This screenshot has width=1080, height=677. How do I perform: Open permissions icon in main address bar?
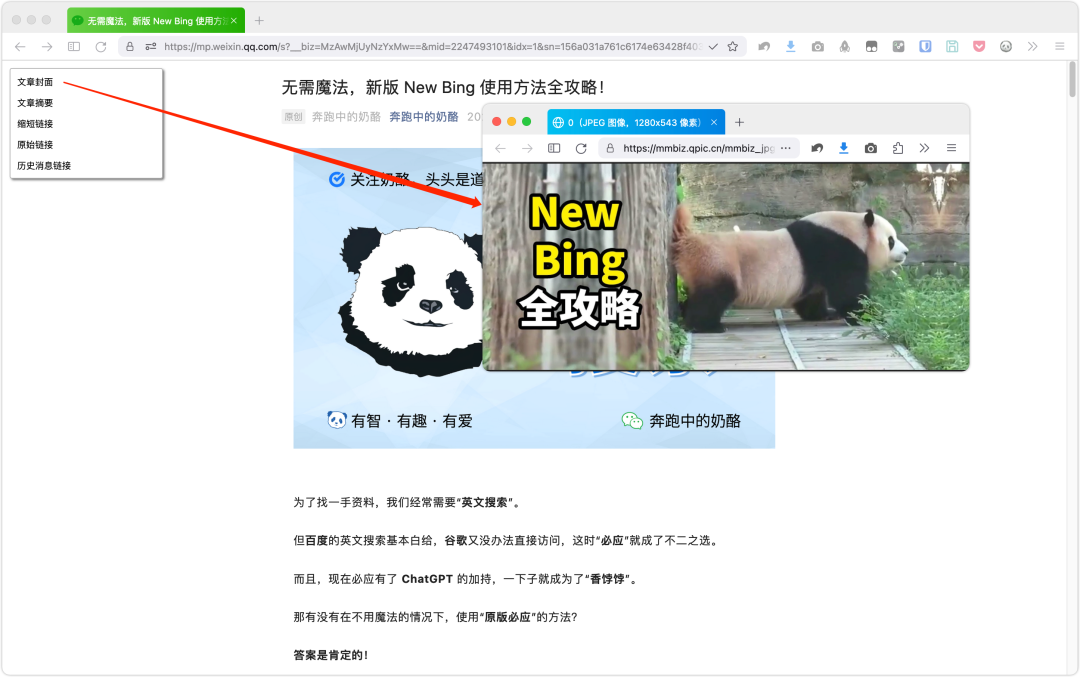point(151,47)
